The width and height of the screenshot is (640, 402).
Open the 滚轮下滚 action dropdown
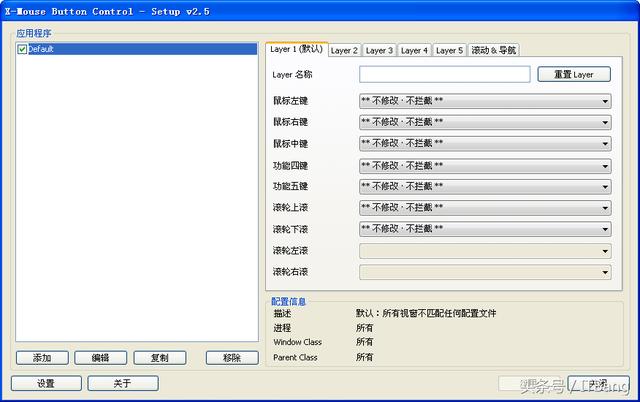pyautogui.click(x=485, y=229)
